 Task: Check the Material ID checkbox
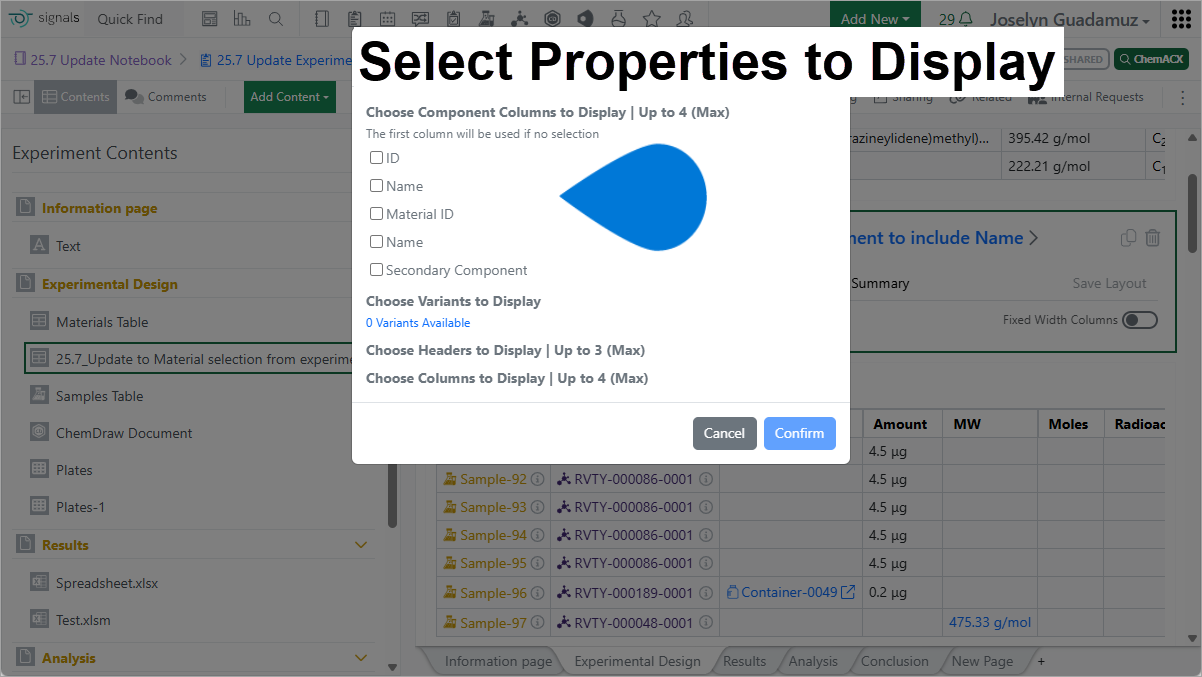click(376, 214)
